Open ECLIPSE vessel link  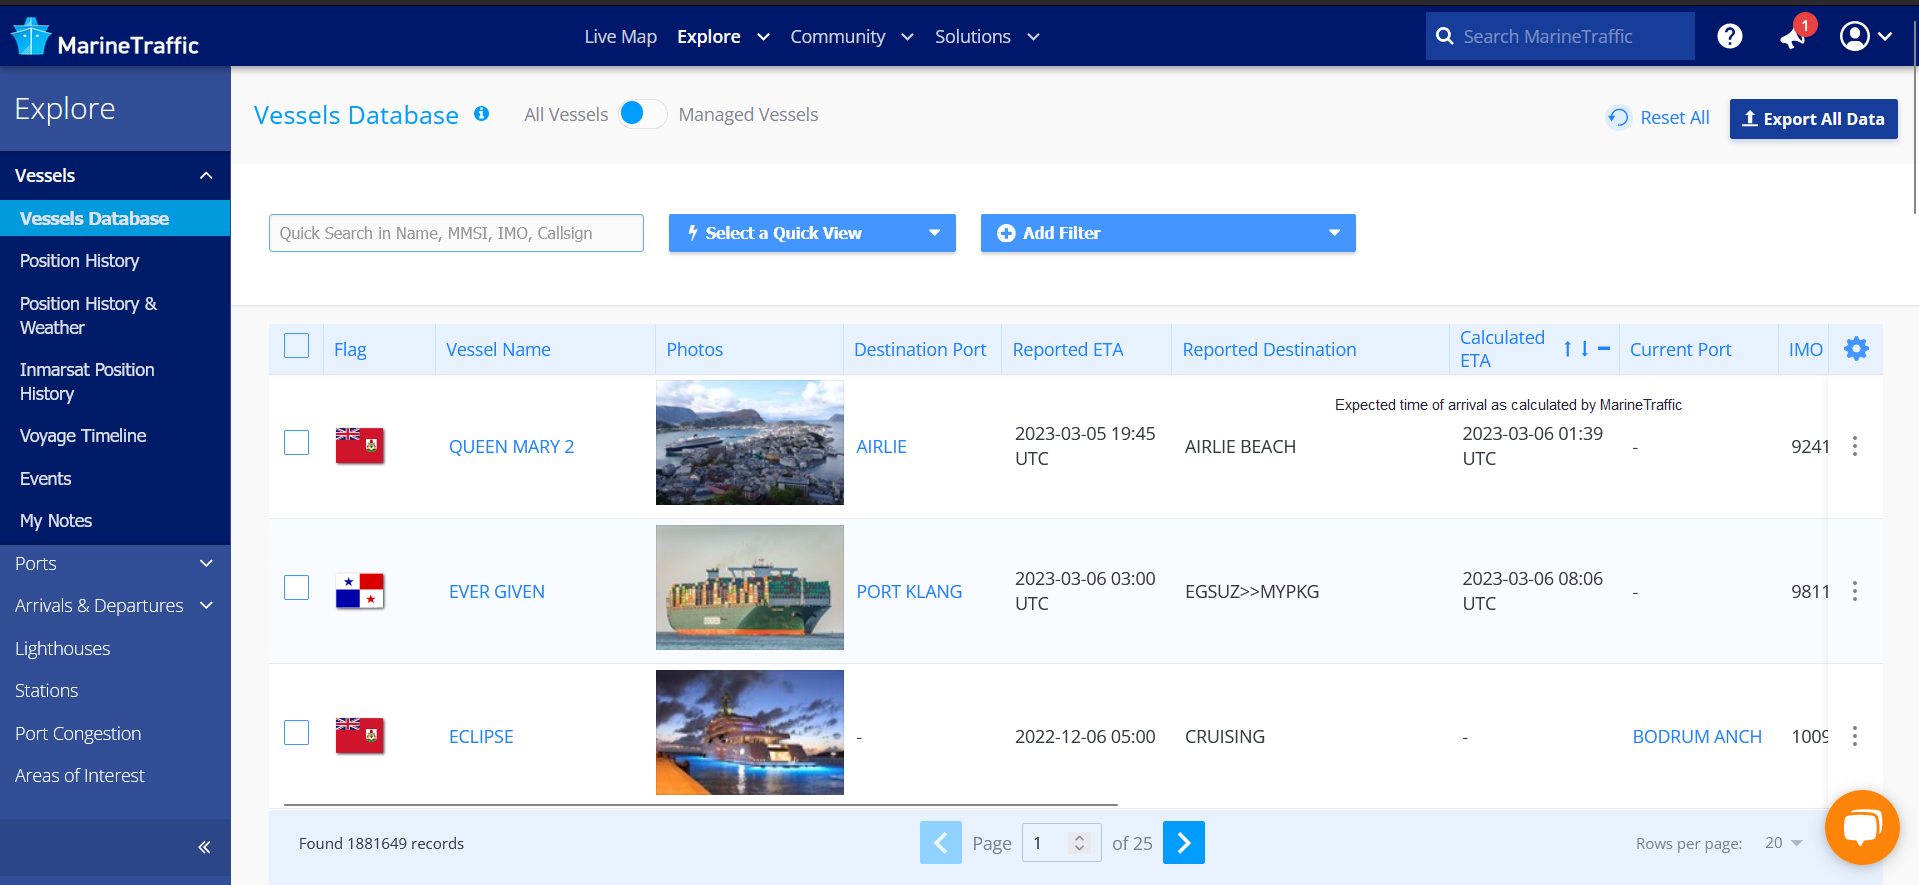pyautogui.click(x=481, y=737)
